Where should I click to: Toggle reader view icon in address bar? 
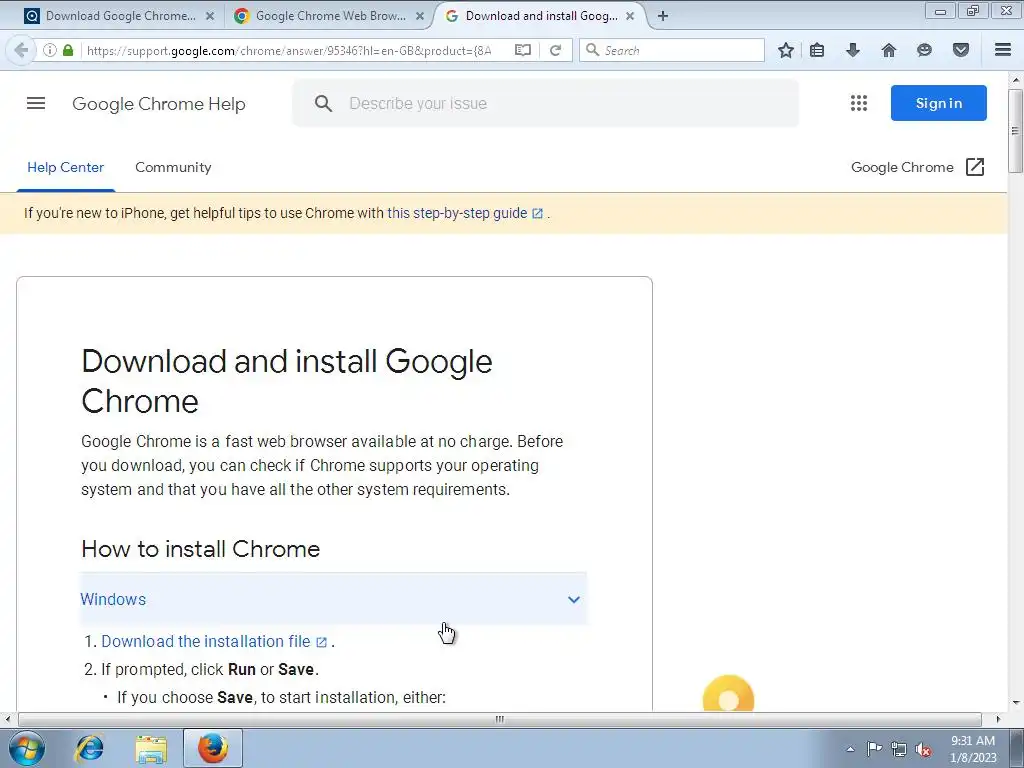522,50
